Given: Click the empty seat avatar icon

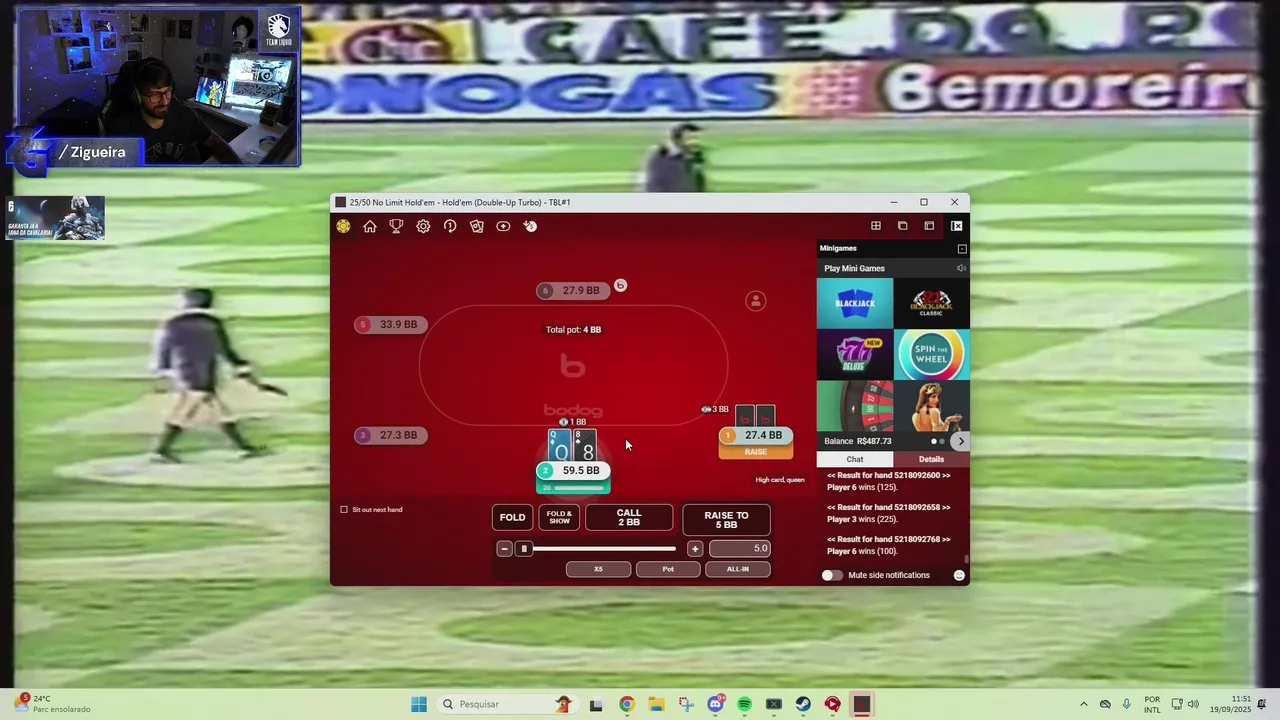Looking at the screenshot, I should [756, 301].
